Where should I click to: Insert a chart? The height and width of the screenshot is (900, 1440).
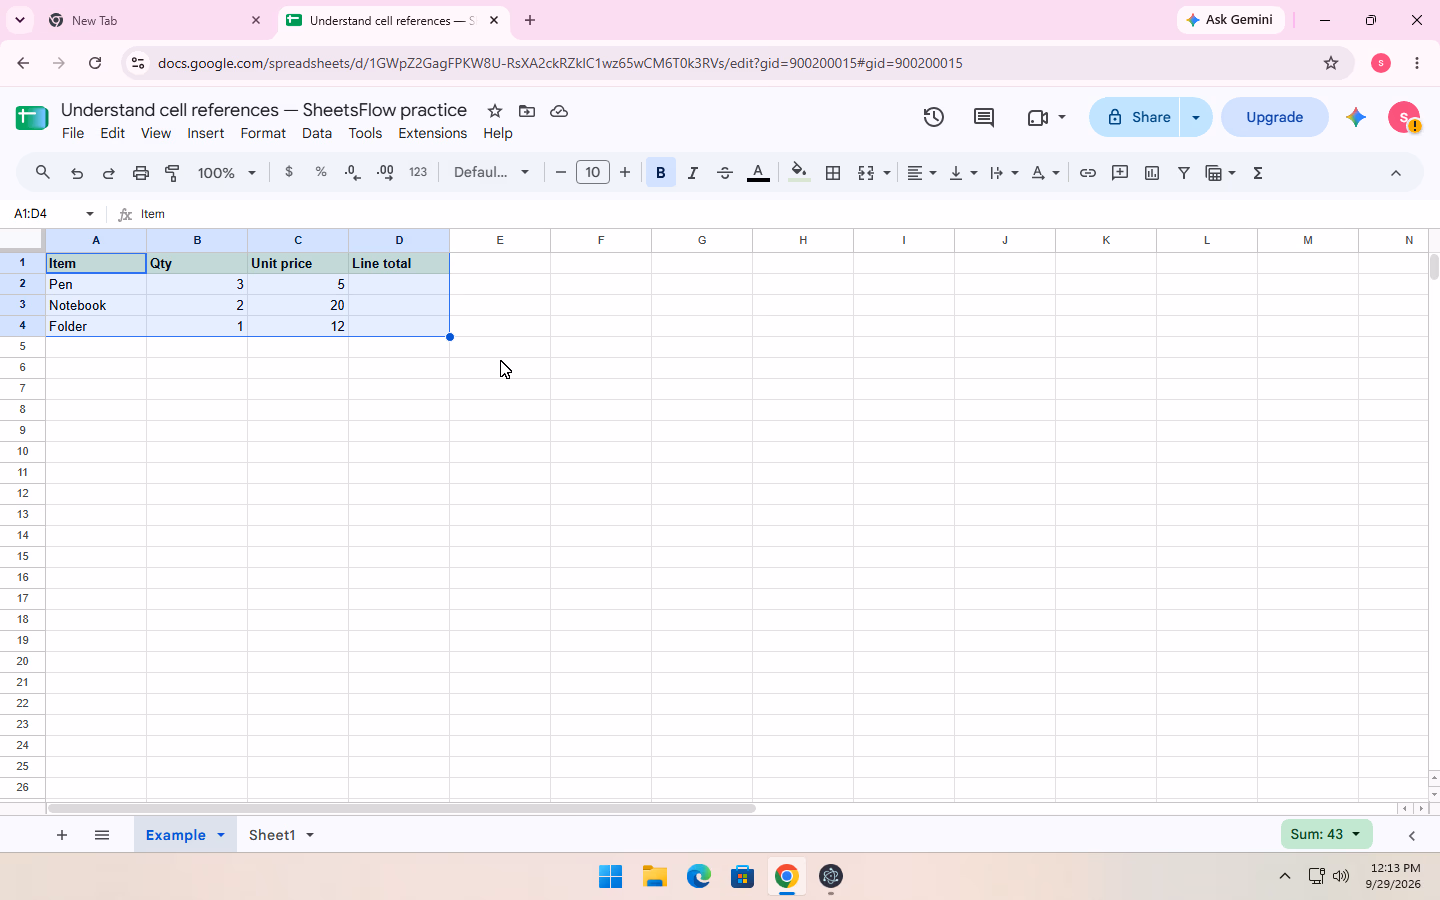[1152, 173]
